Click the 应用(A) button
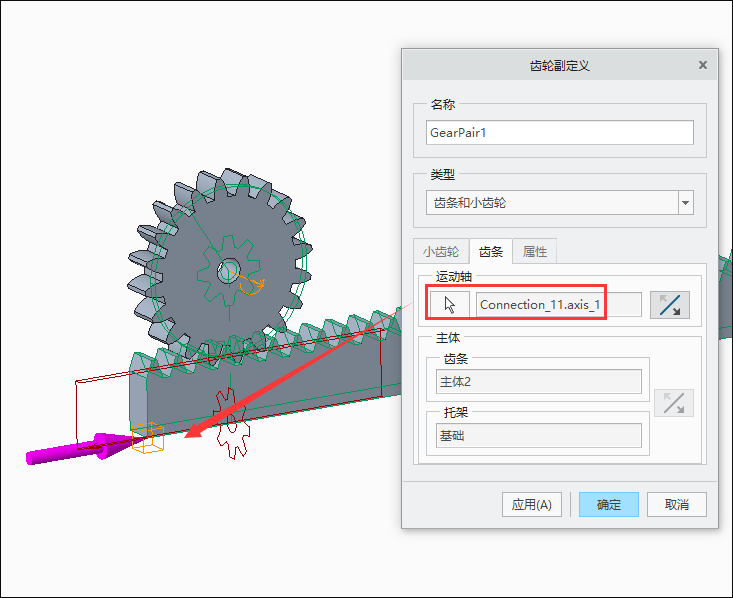Viewport: 733px width, 598px height. pyautogui.click(x=532, y=504)
